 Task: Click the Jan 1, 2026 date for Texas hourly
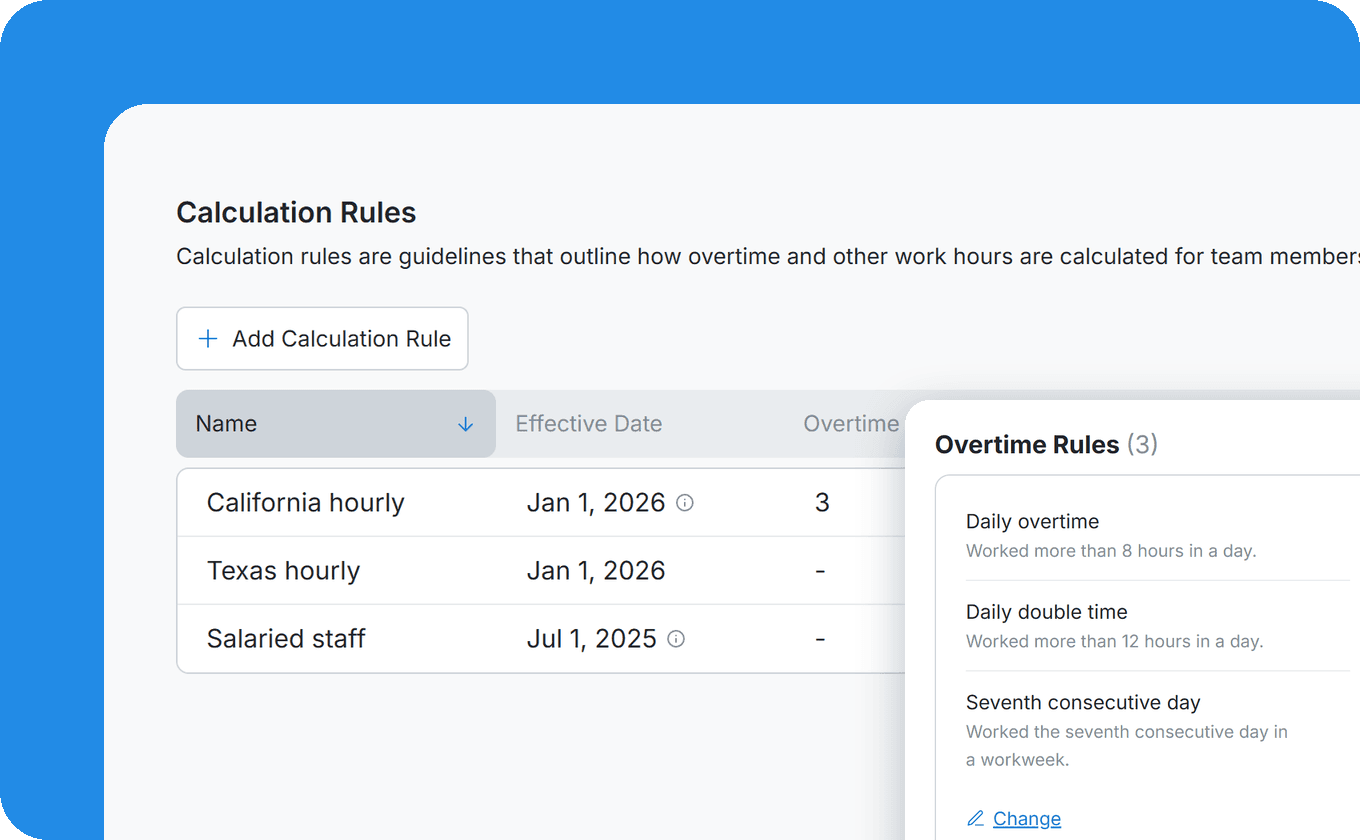(x=596, y=571)
